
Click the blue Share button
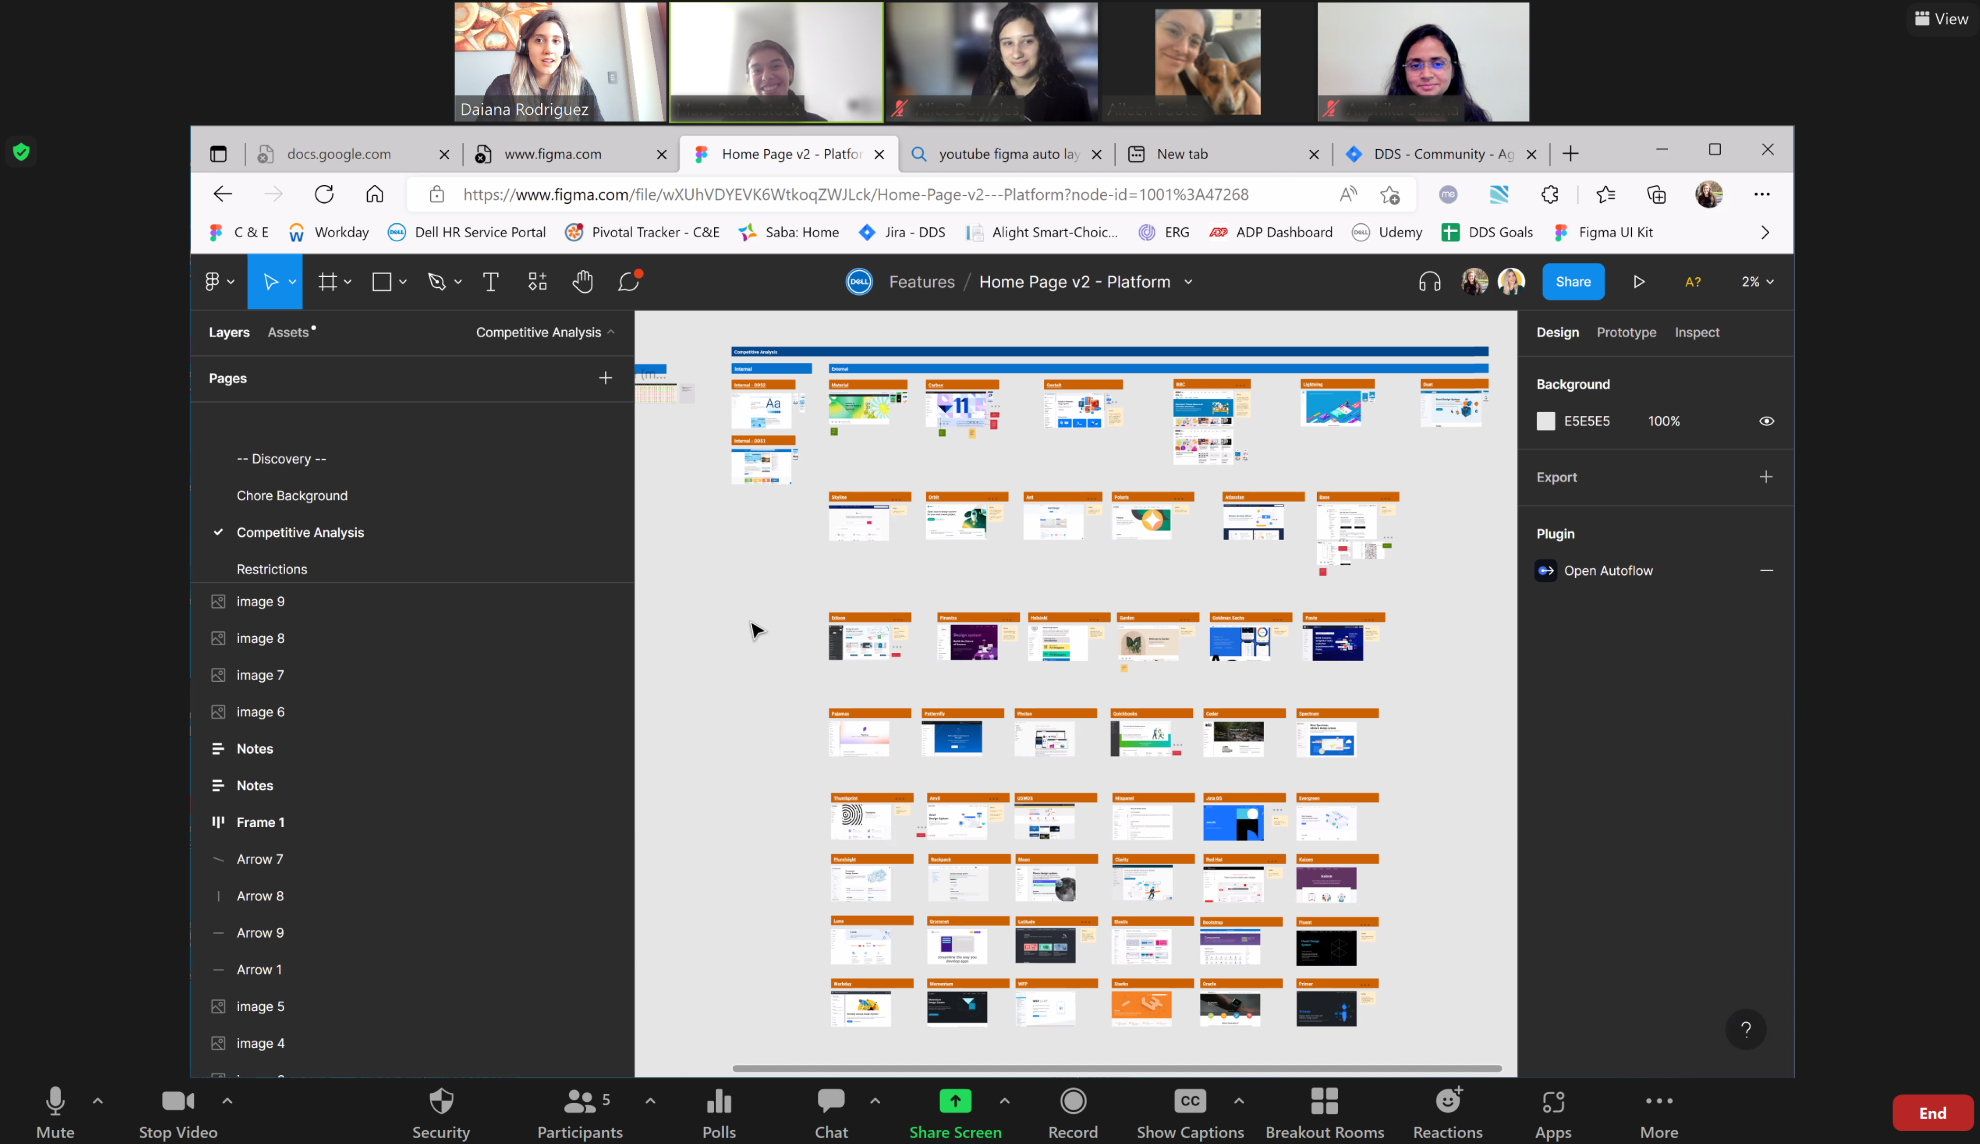coord(1572,282)
